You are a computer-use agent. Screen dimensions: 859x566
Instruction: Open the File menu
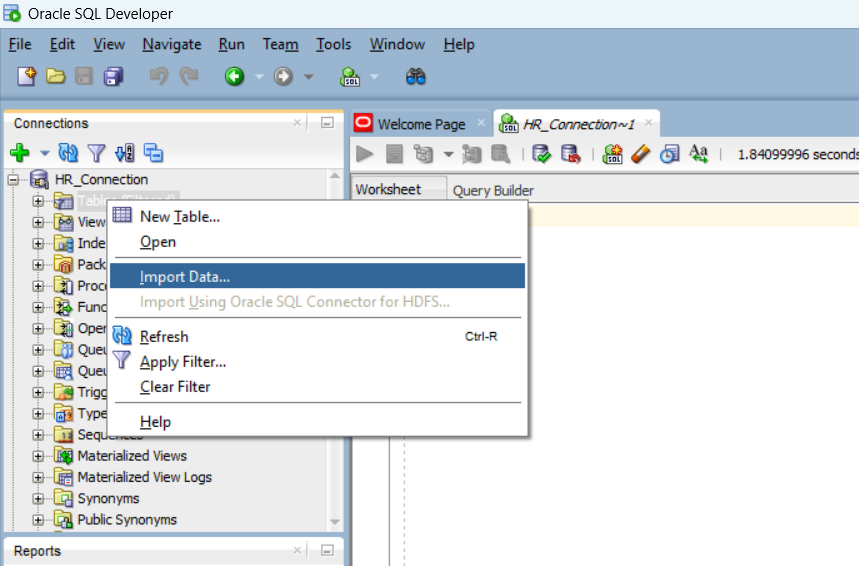tap(20, 44)
